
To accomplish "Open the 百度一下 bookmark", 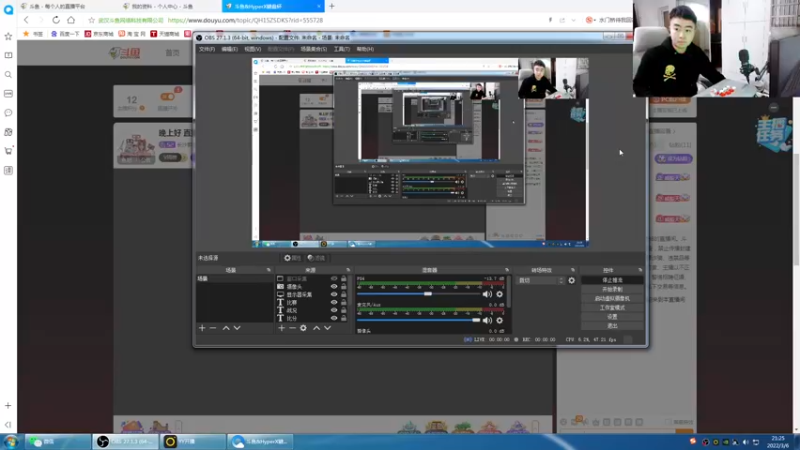I will click(x=65, y=34).
